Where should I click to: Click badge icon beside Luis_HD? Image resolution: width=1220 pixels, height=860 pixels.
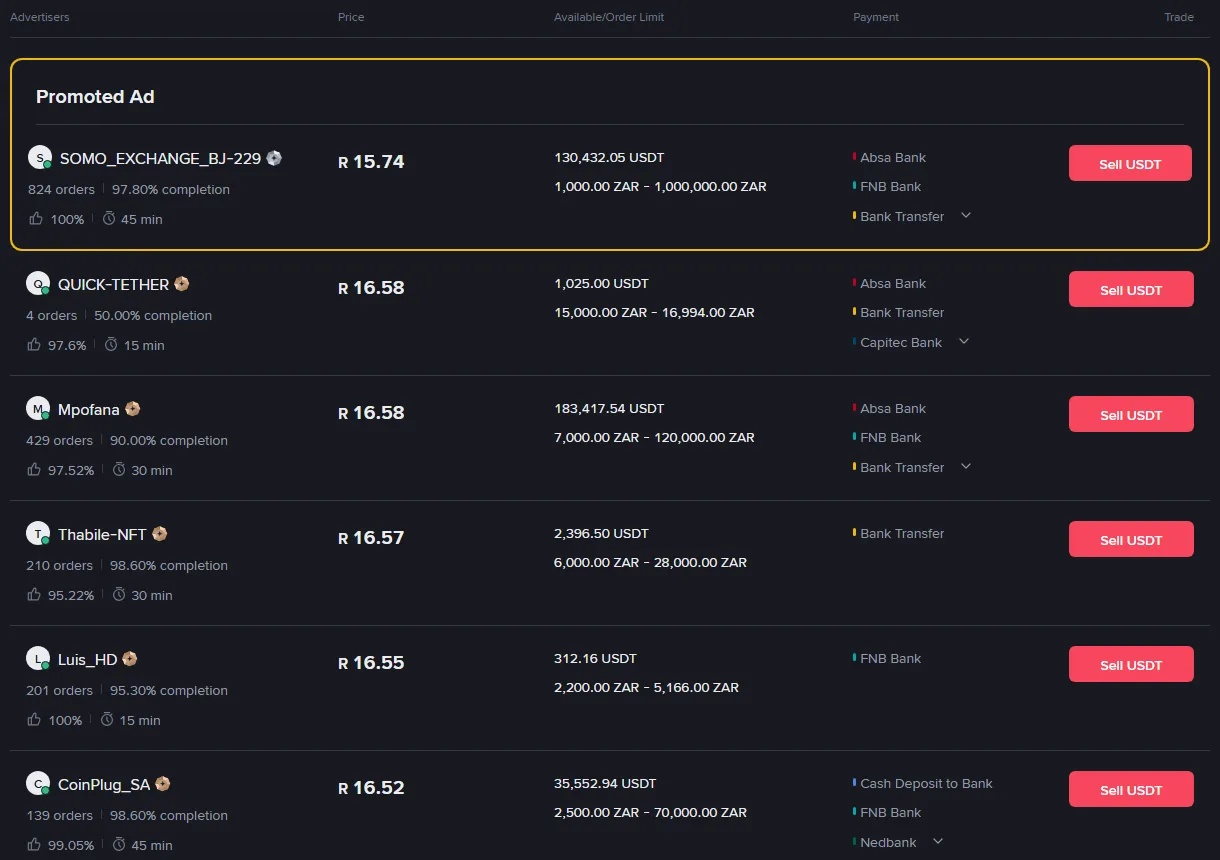pos(129,659)
